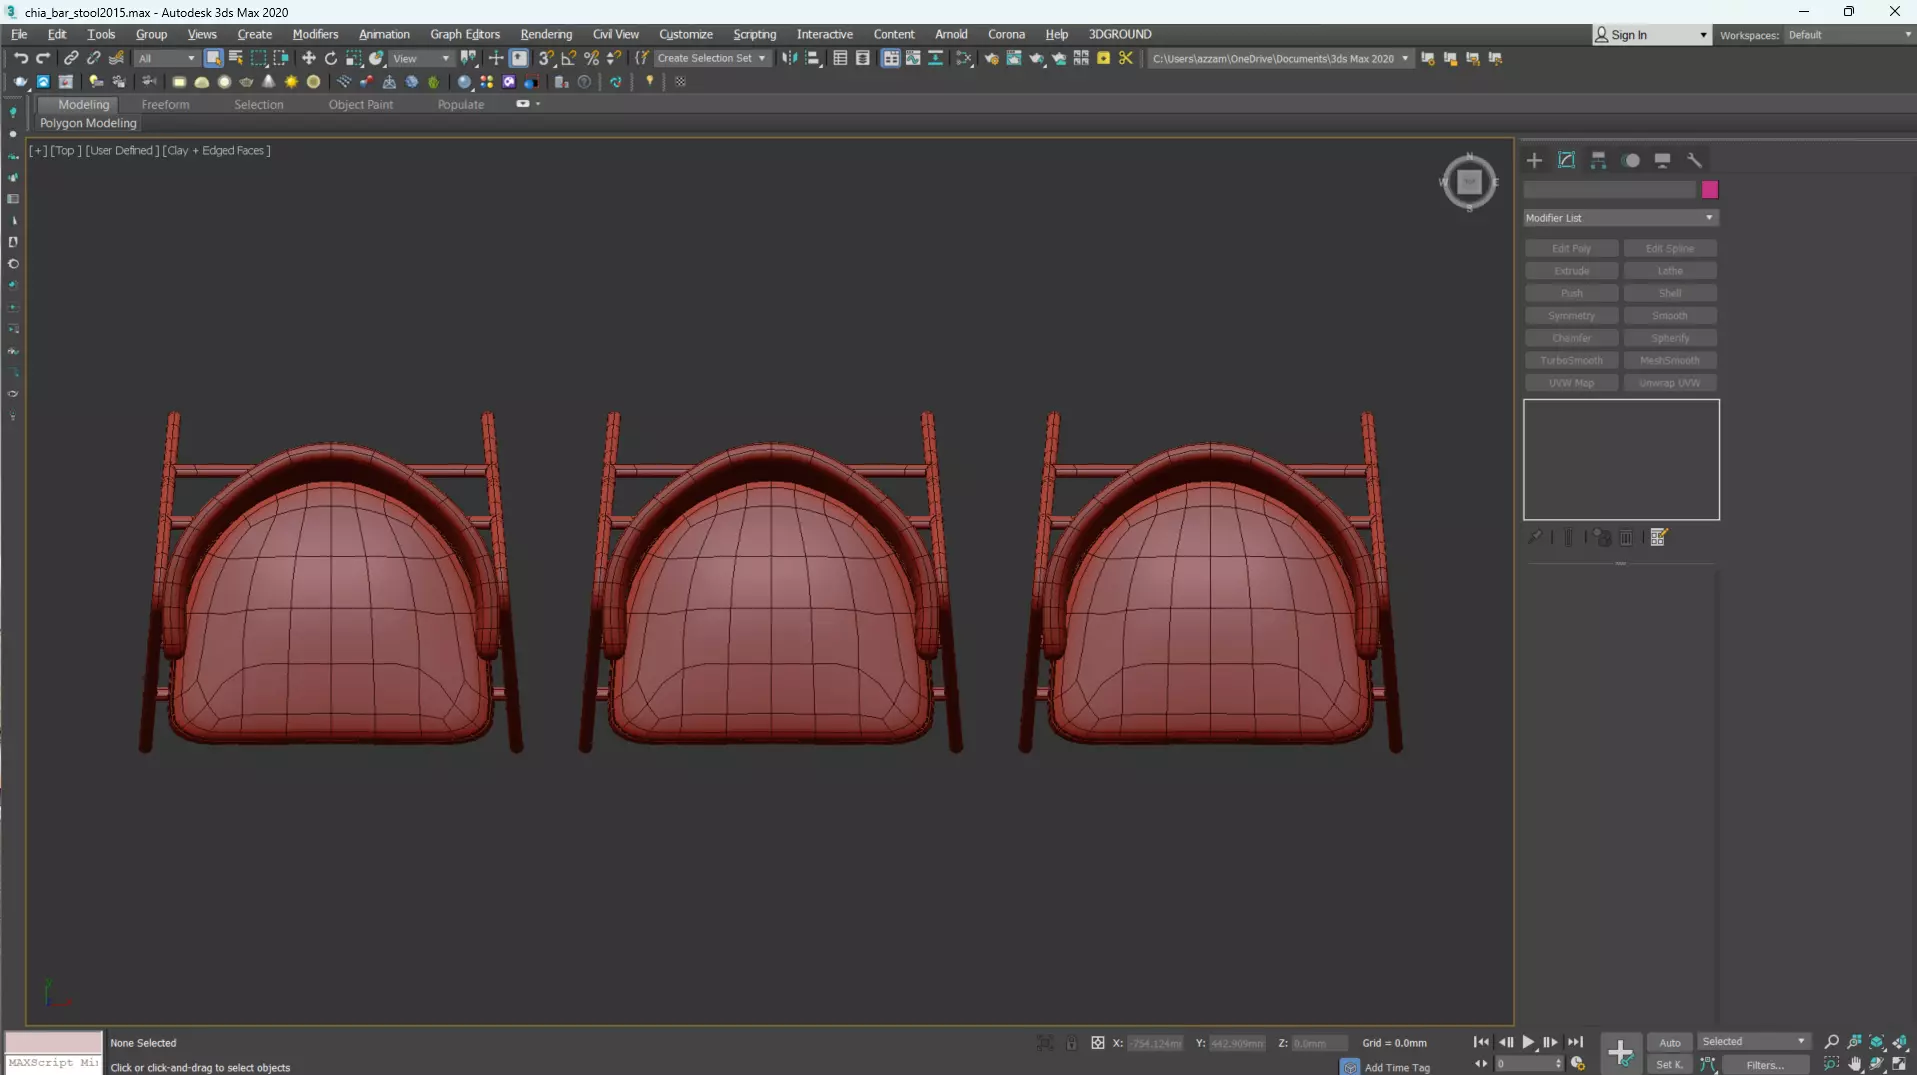
Task: Open the Hierarchy command panel tab
Action: (1598, 160)
